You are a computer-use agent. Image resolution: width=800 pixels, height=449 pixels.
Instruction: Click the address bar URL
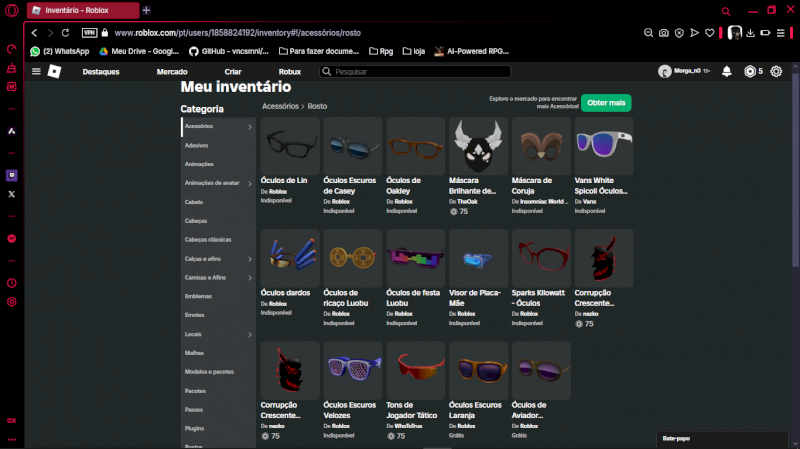pyautogui.click(x=237, y=33)
